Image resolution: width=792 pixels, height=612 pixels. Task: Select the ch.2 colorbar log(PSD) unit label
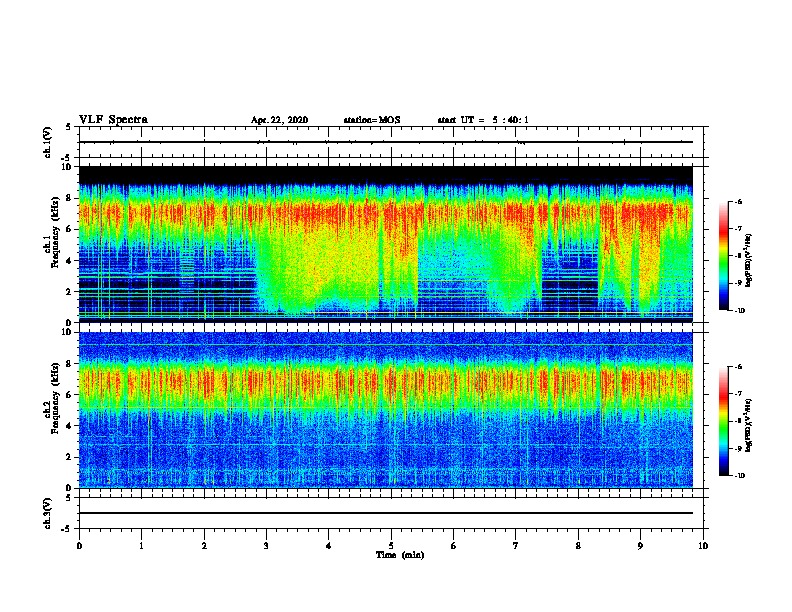coord(749,426)
